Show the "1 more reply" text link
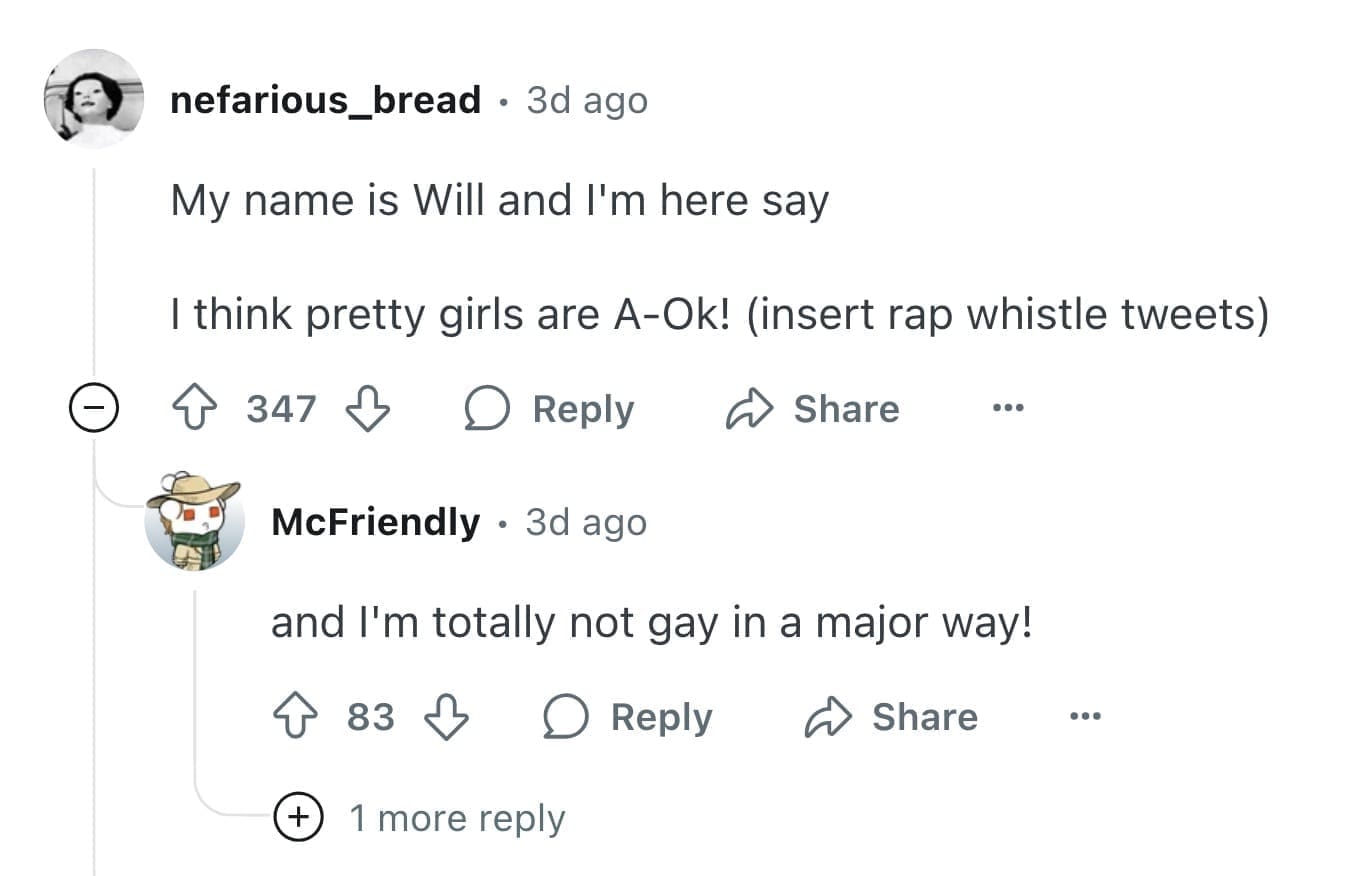1364x876 pixels. (x=456, y=819)
